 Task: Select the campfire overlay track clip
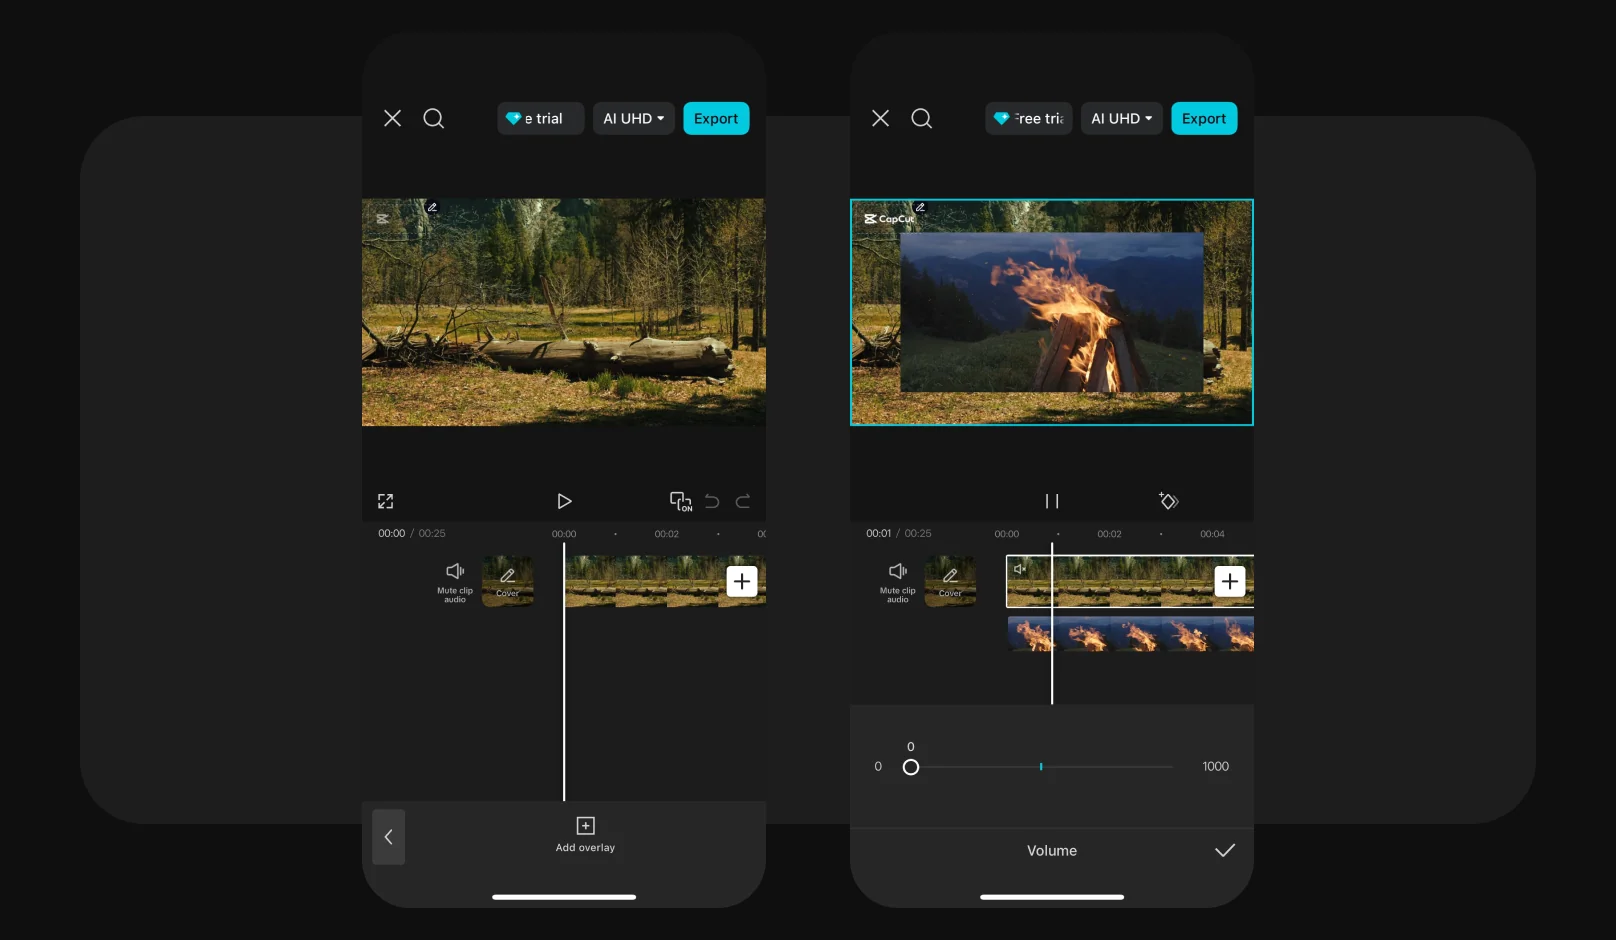[1131, 634]
